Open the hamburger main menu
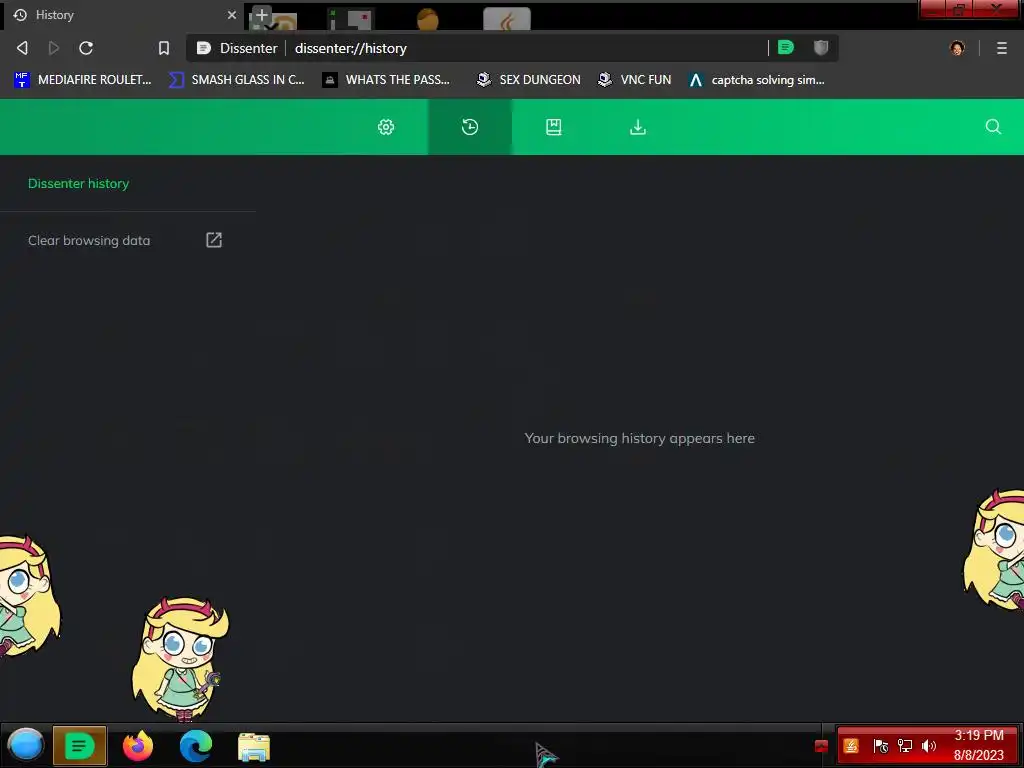Image resolution: width=1024 pixels, height=768 pixels. coord(1002,48)
